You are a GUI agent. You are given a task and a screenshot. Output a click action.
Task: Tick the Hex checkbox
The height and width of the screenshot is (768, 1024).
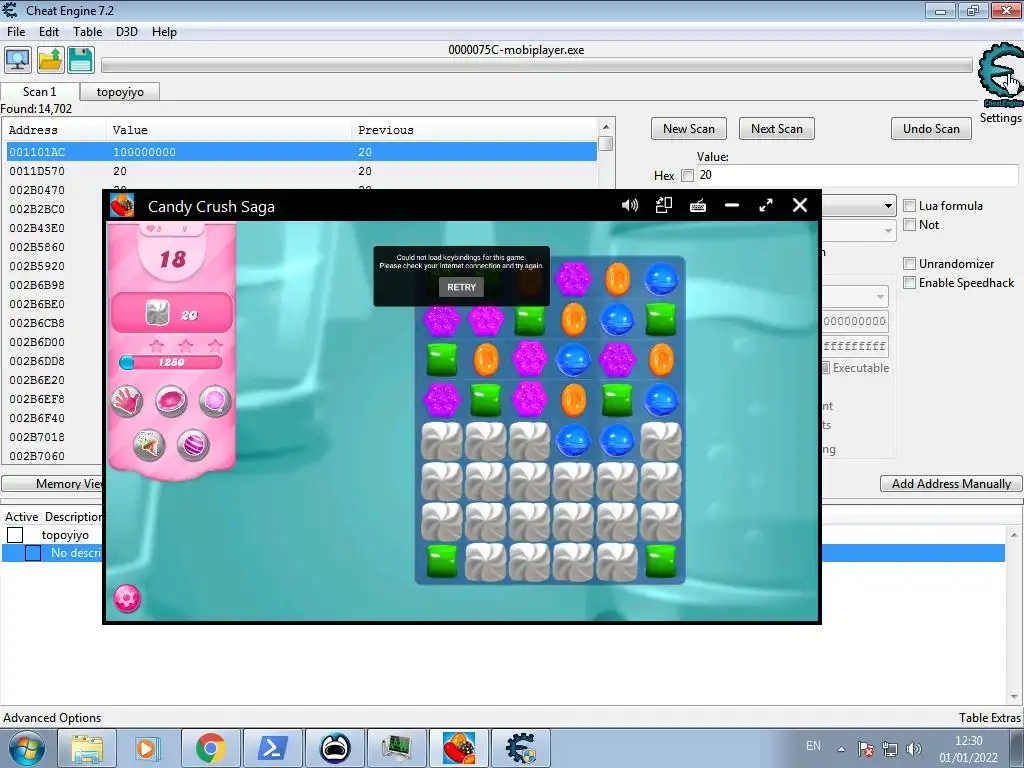(x=687, y=176)
